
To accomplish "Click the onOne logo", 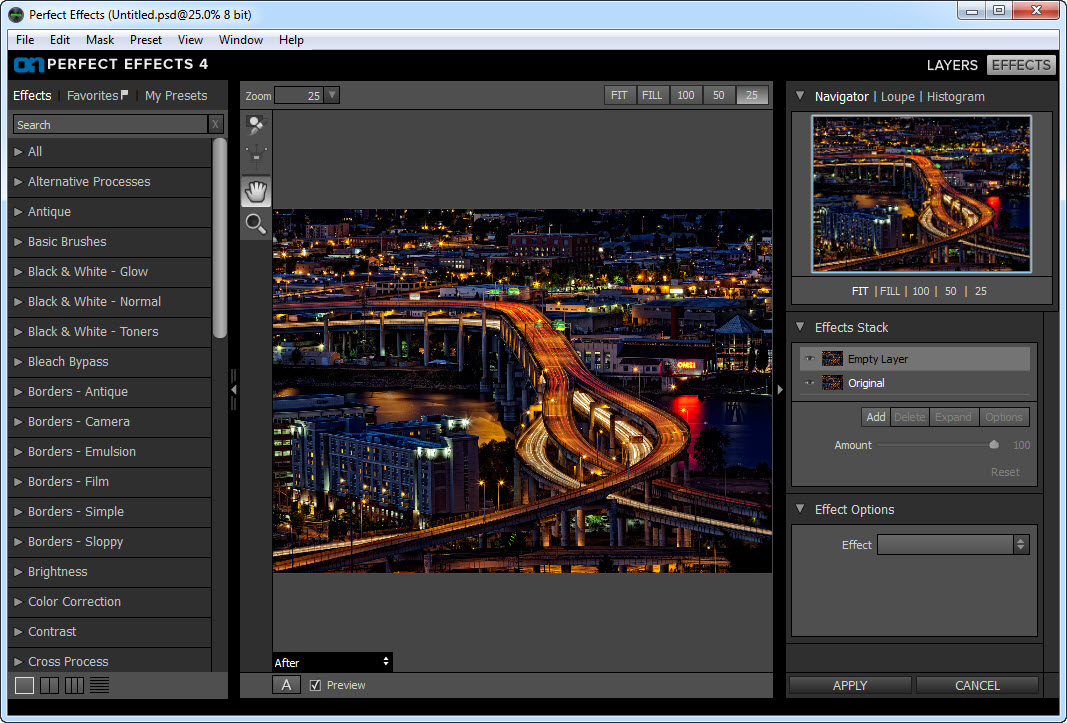I will pos(29,65).
